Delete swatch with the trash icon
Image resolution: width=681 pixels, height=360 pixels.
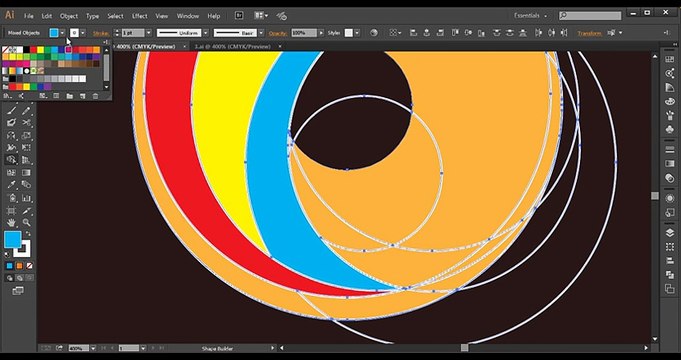tap(96, 96)
